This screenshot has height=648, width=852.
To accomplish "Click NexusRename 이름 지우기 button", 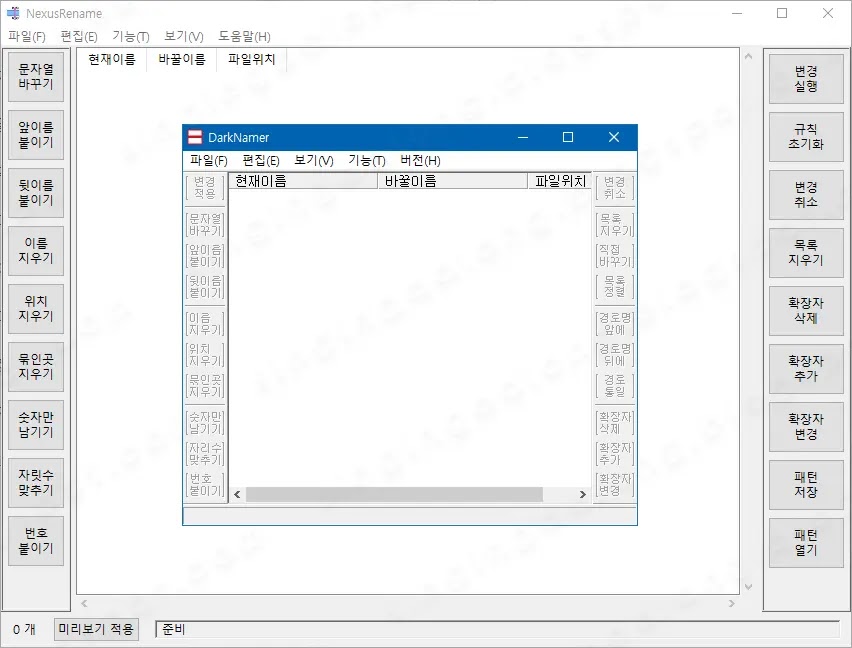I will click(x=36, y=250).
